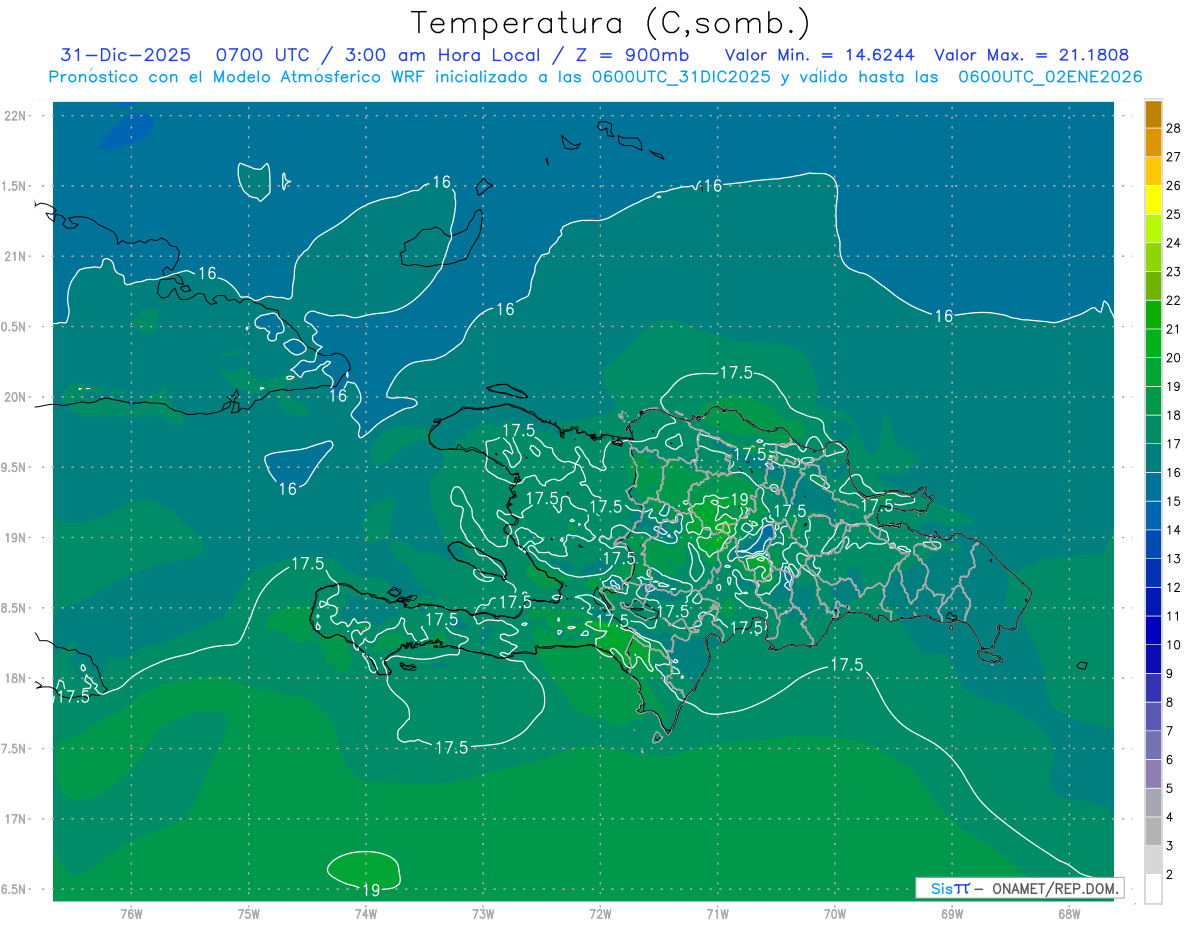Image resolution: width=1200 pixels, height=927 pixels.
Task: Click the color legend value "21"
Action: (x=1174, y=329)
